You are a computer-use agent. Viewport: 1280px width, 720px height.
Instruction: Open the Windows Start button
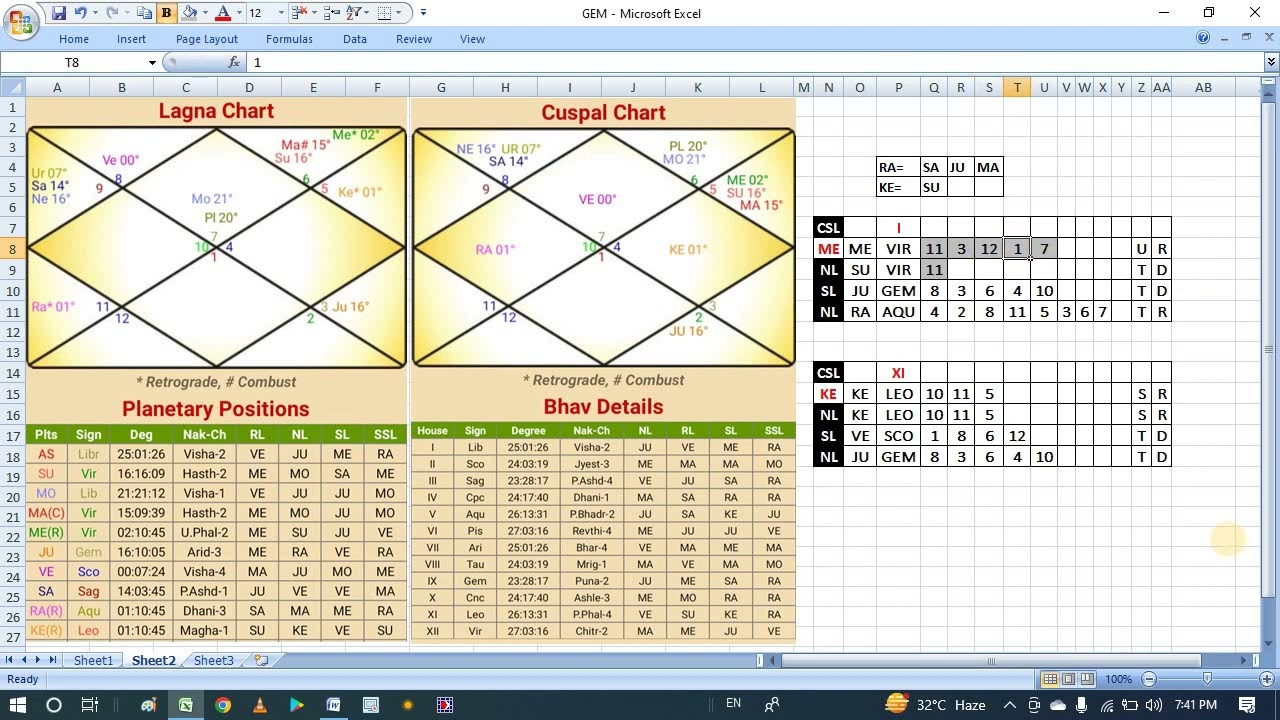(x=17, y=705)
